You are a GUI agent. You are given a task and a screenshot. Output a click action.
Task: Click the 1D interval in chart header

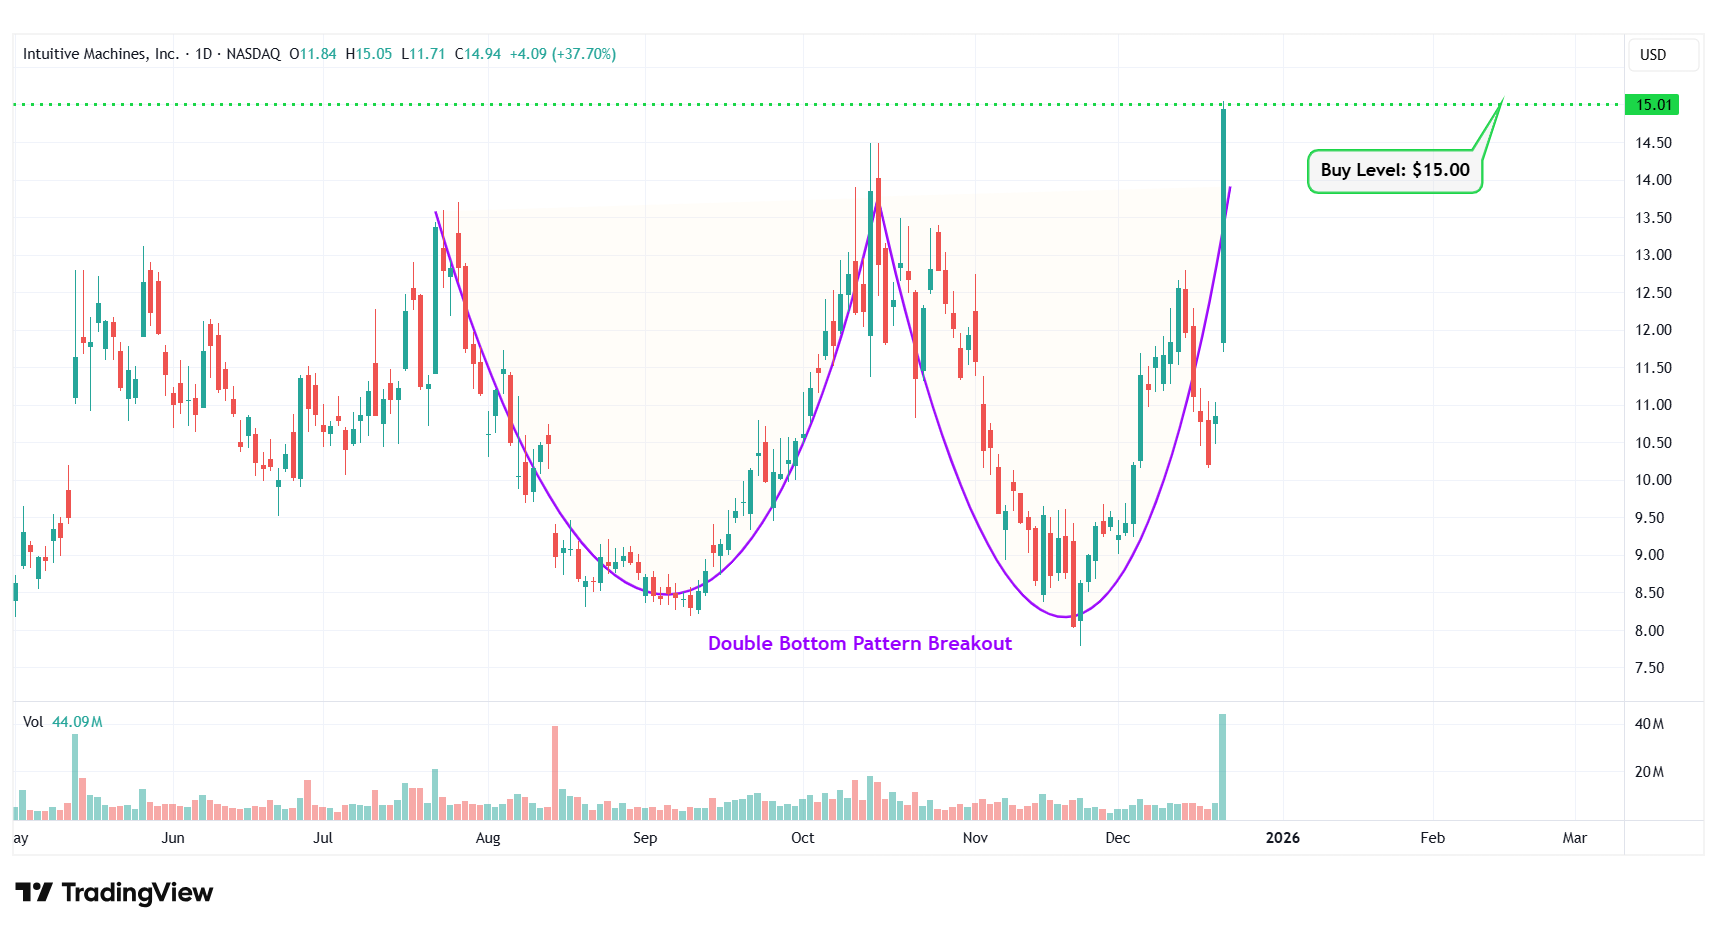tap(203, 54)
